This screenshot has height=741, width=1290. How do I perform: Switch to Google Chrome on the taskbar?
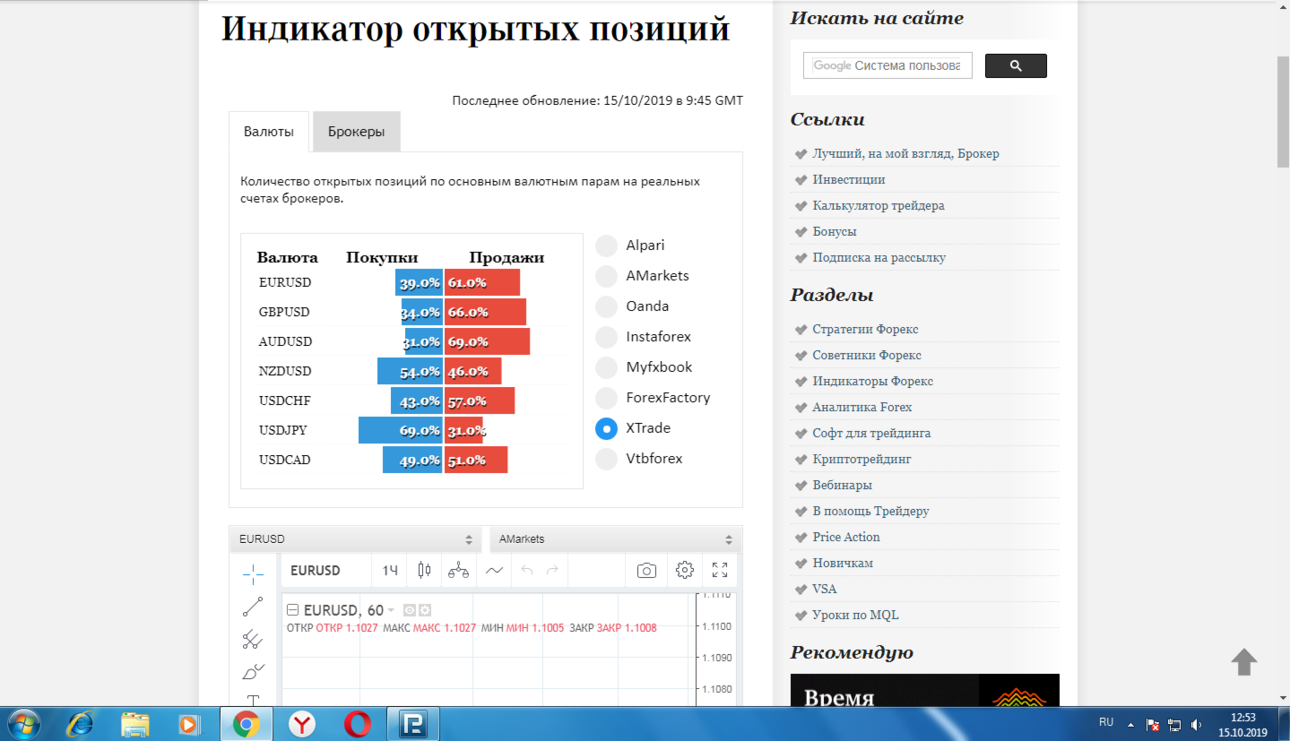click(246, 723)
